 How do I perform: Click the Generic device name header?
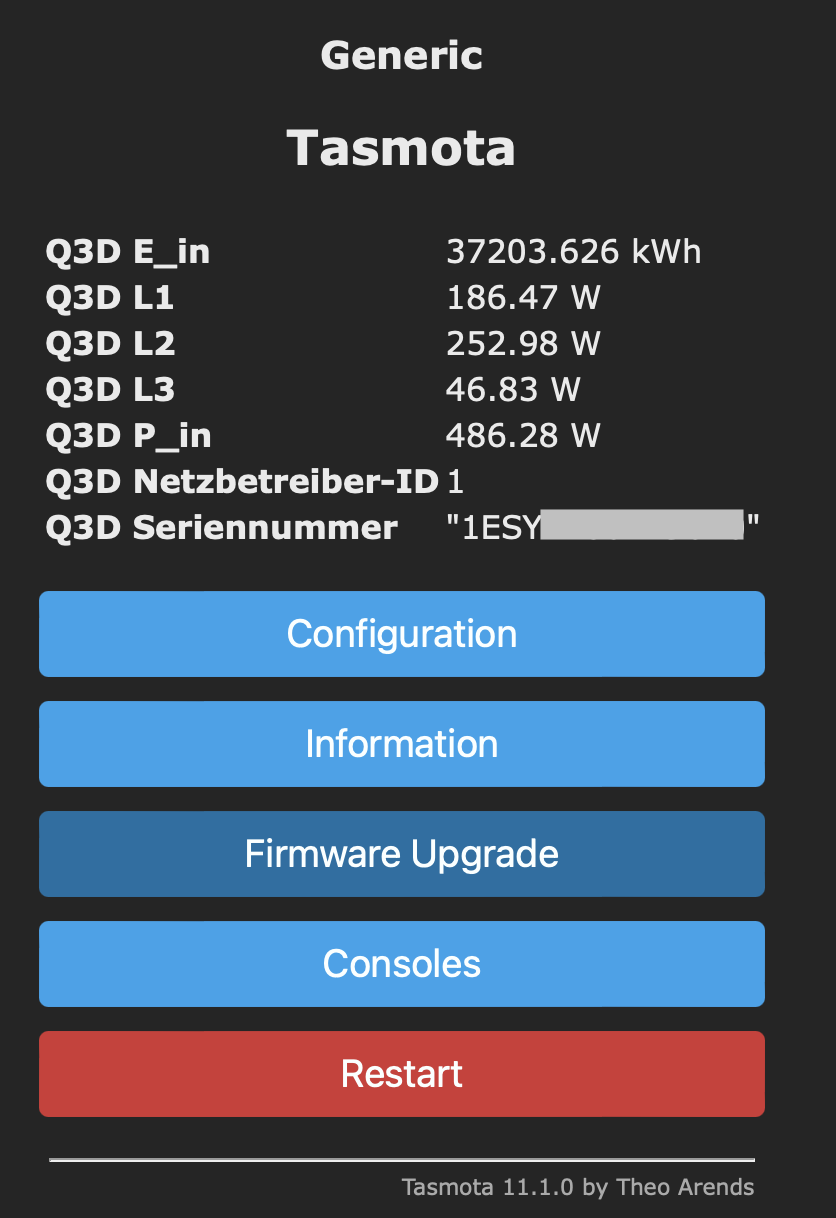[x=401, y=55]
